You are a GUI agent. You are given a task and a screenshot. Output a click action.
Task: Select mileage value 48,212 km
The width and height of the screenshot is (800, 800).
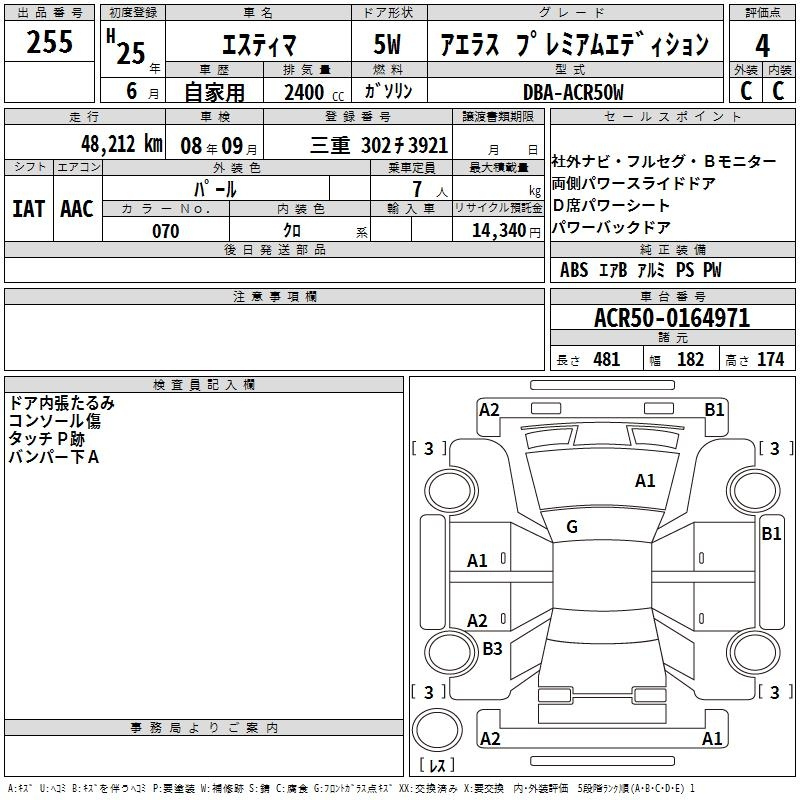[121, 144]
